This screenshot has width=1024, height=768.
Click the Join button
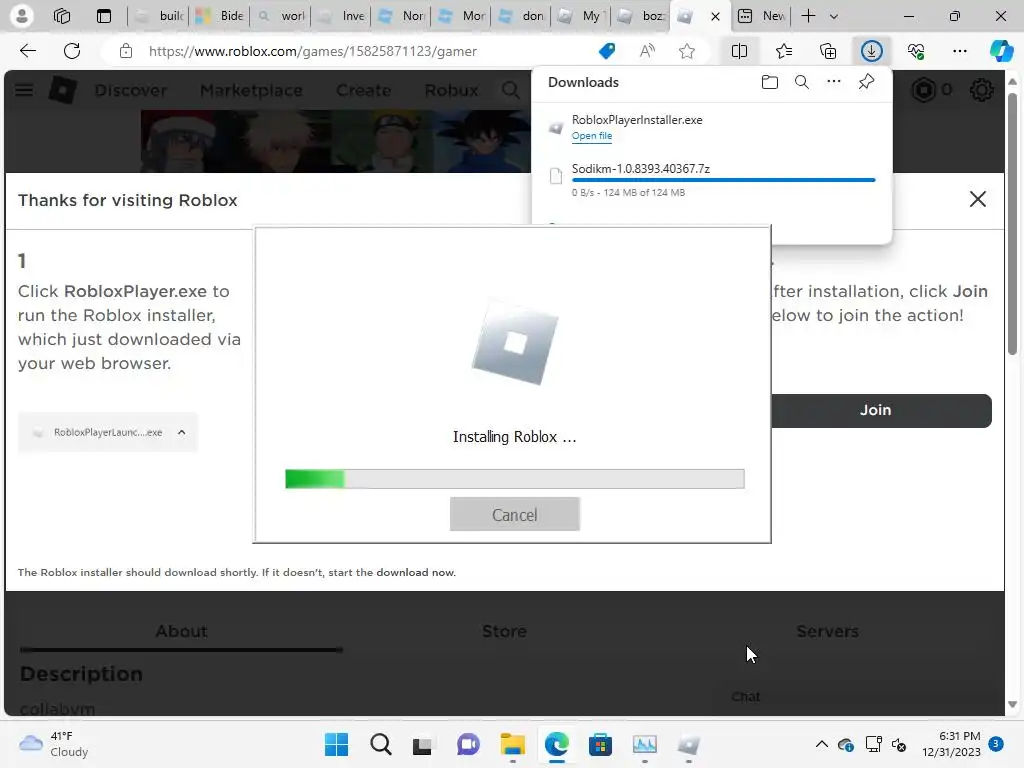881,410
